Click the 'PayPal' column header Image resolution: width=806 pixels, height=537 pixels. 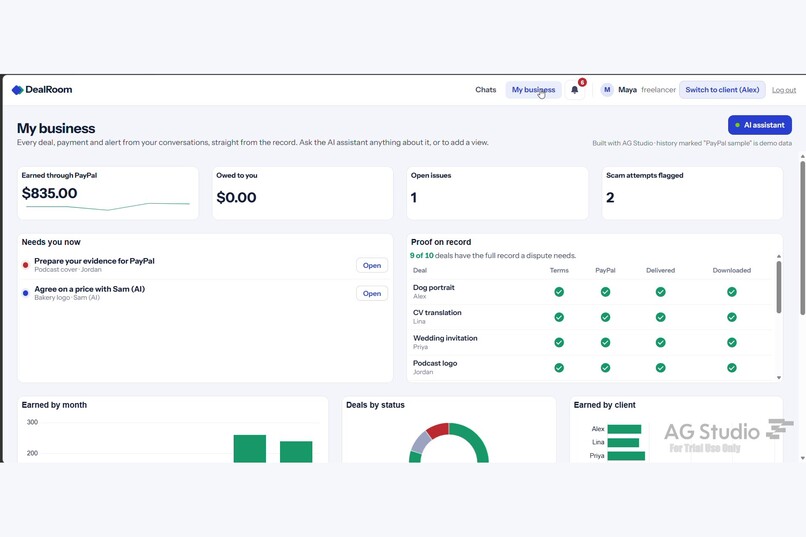pos(606,270)
